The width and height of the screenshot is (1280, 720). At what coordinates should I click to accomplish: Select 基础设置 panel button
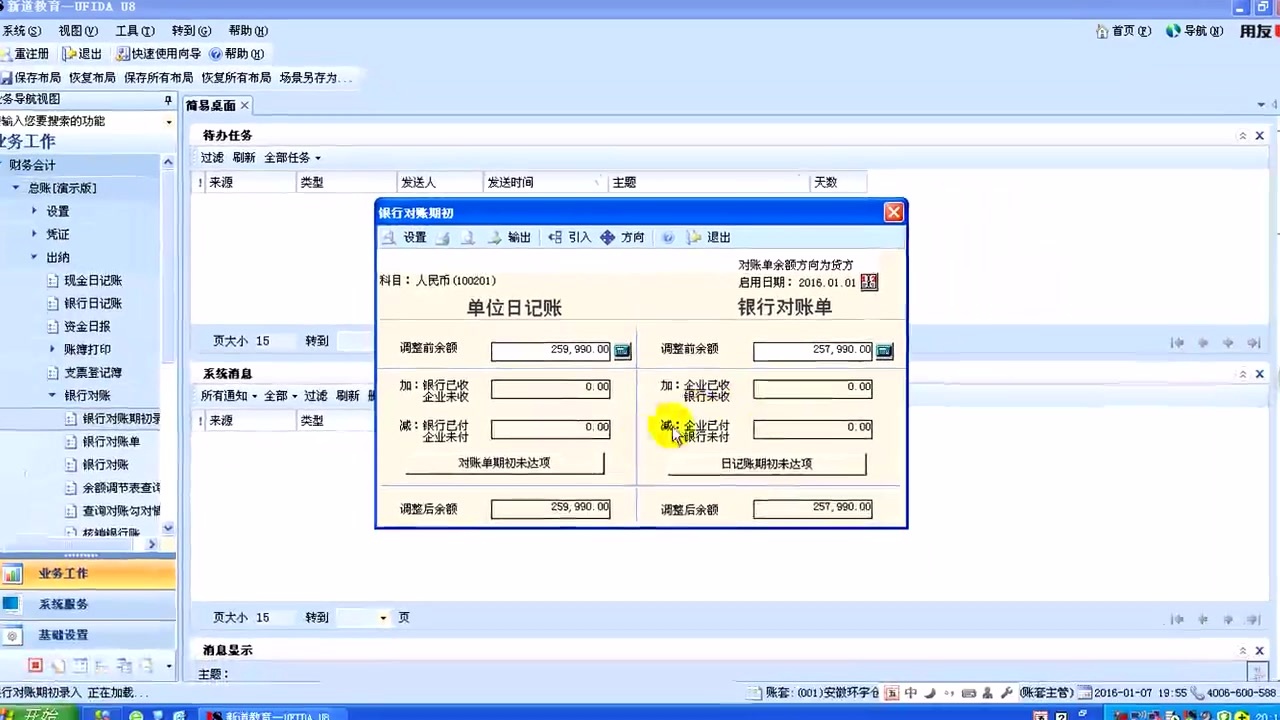[x=88, y=635]
